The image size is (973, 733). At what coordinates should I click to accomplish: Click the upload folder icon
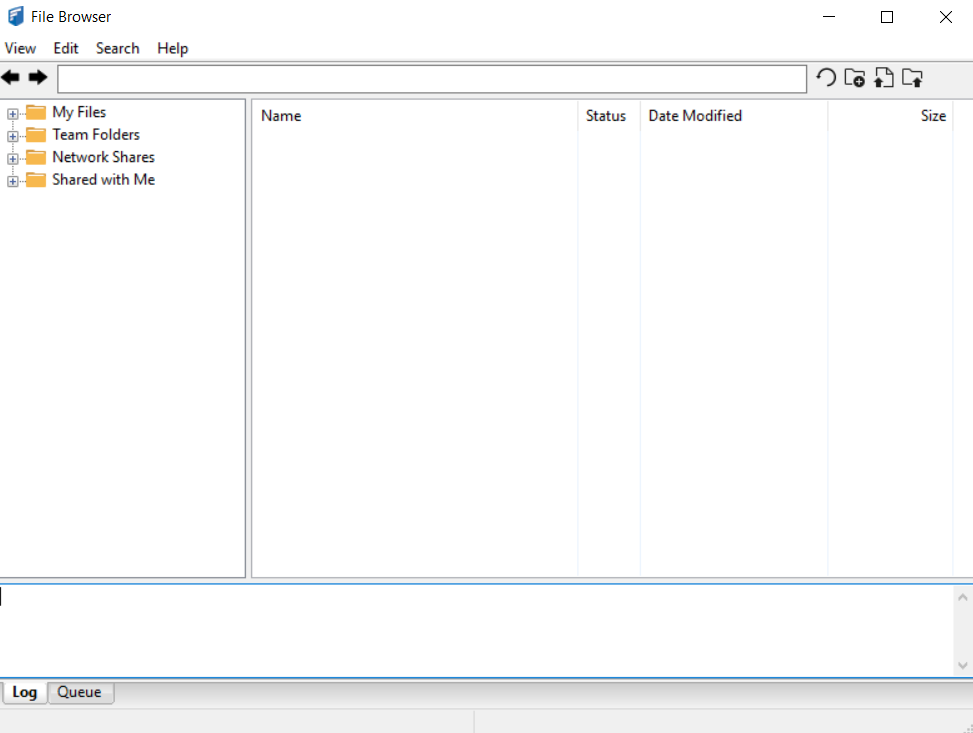point(912,78)
